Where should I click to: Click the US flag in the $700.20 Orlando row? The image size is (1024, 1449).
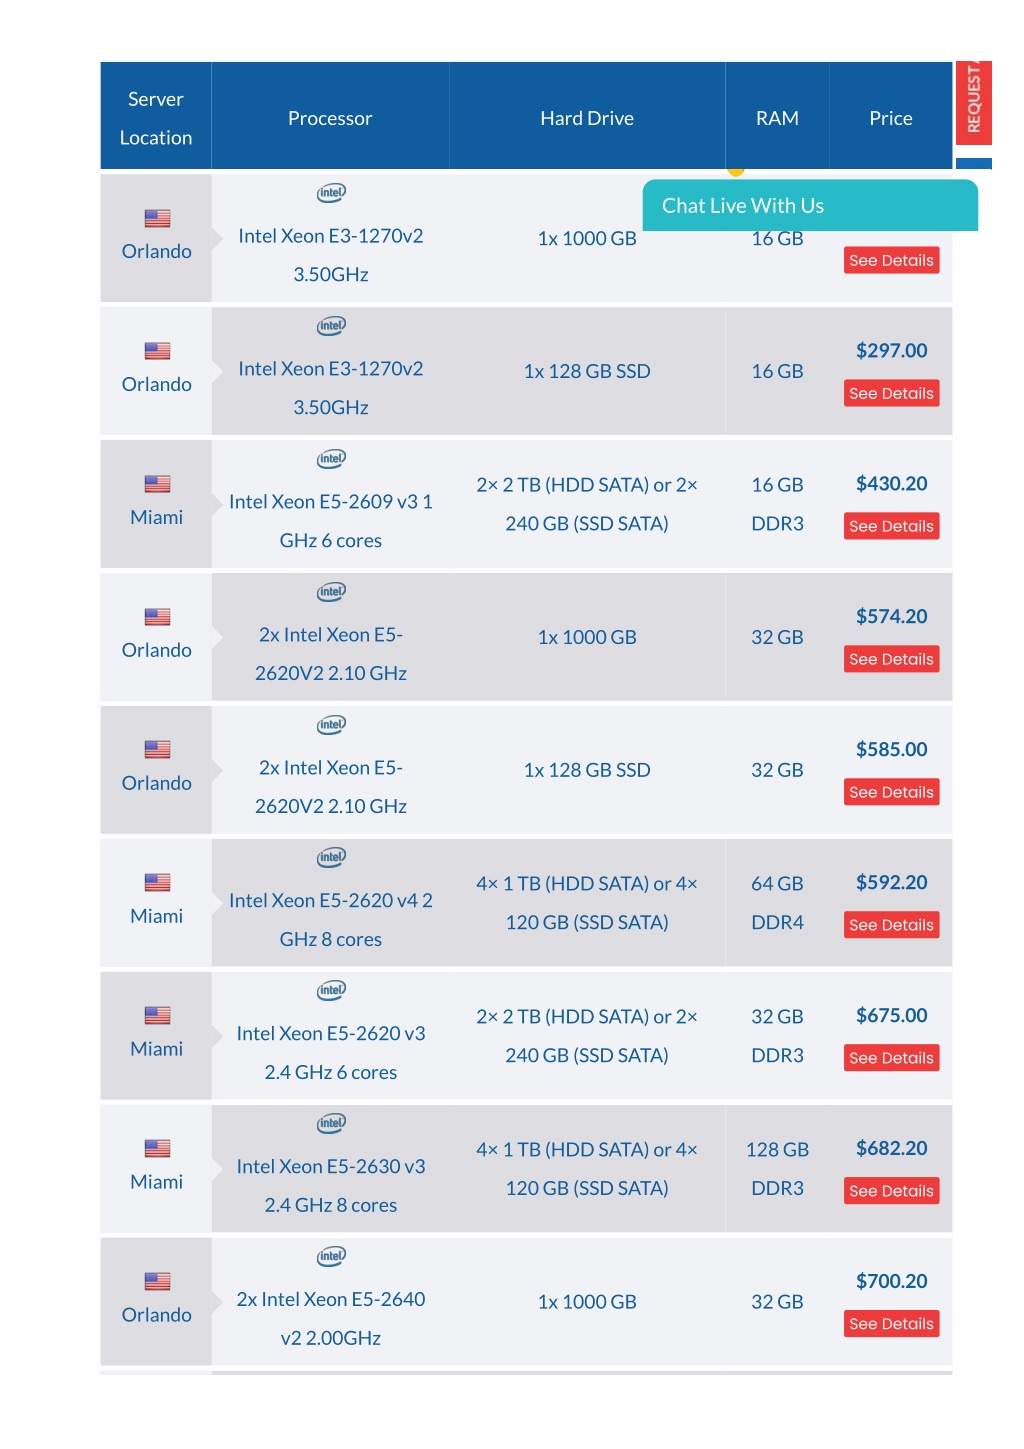point(157,1282)
